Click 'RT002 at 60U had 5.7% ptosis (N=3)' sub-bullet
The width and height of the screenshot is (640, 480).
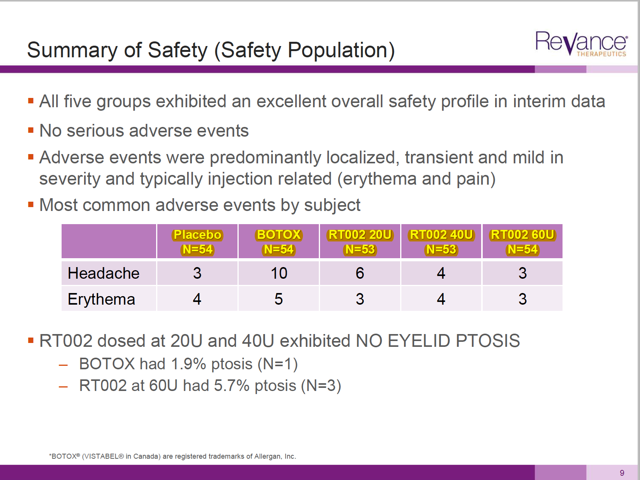click(210, 385)
